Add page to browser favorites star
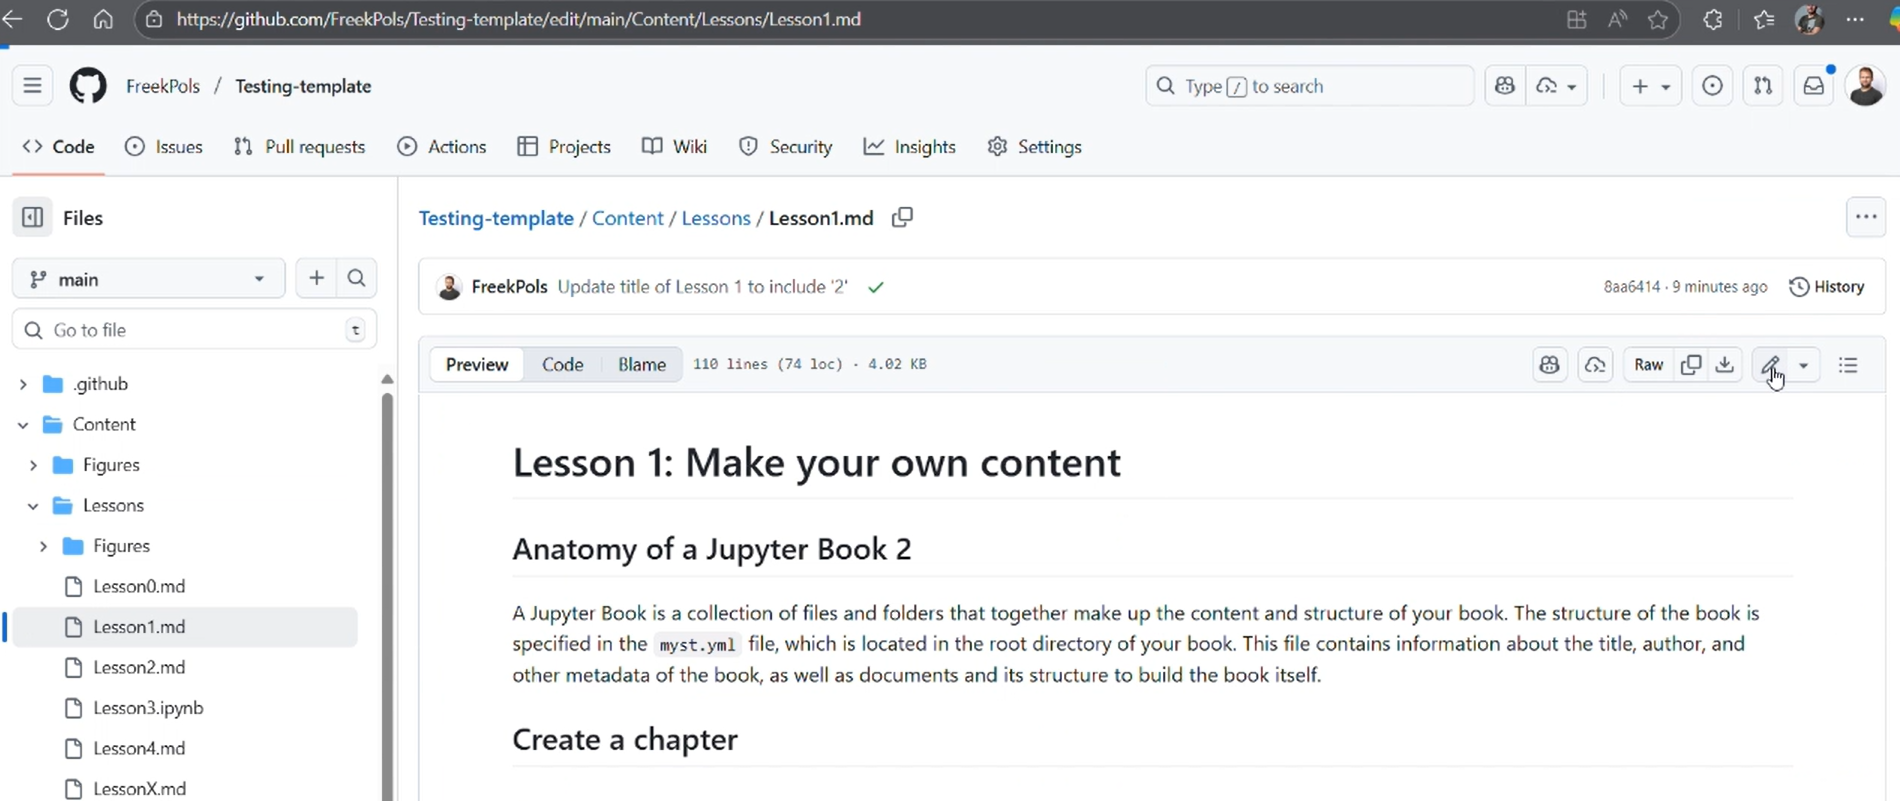 1658,19
